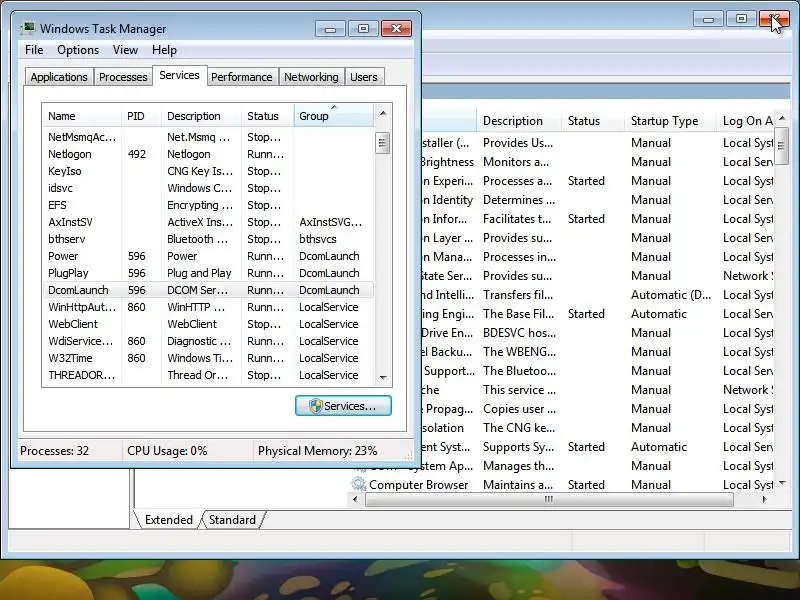This screenshot has height=600, width=800.
Task: Select the WebClient service row
Action: click(208, 324)
